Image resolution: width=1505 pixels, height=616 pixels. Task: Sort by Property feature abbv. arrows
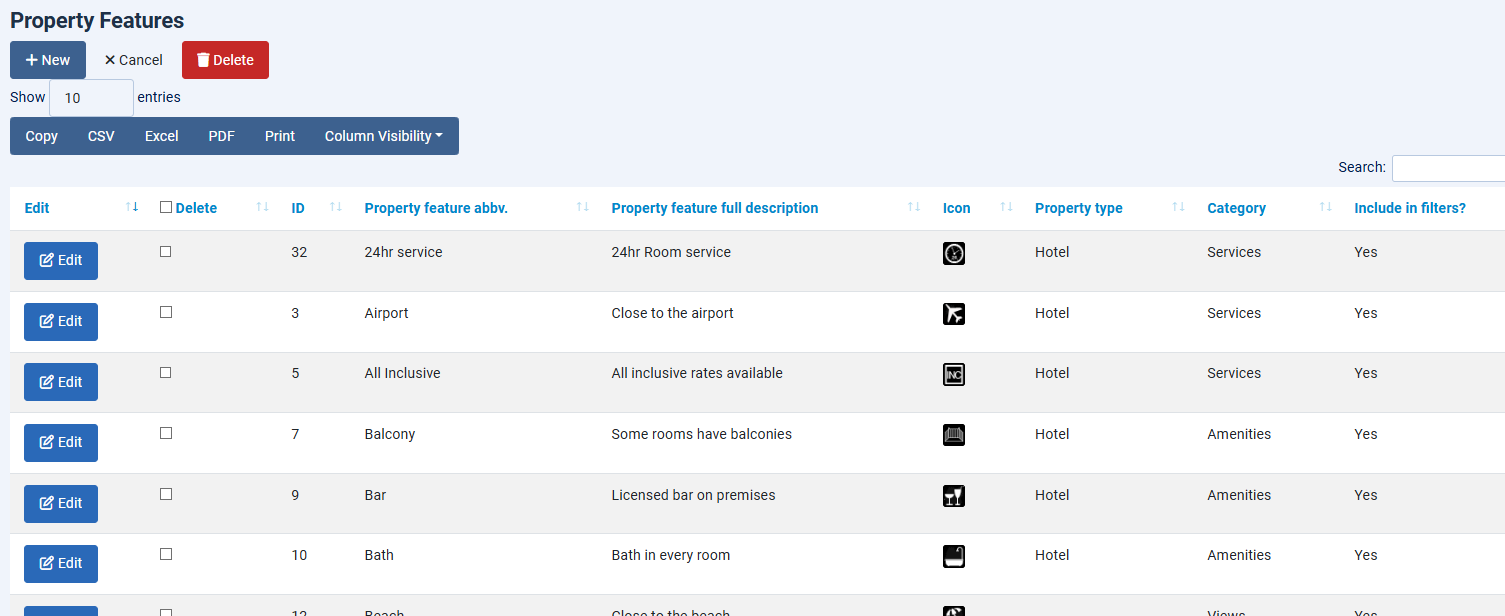pos(583,207)
